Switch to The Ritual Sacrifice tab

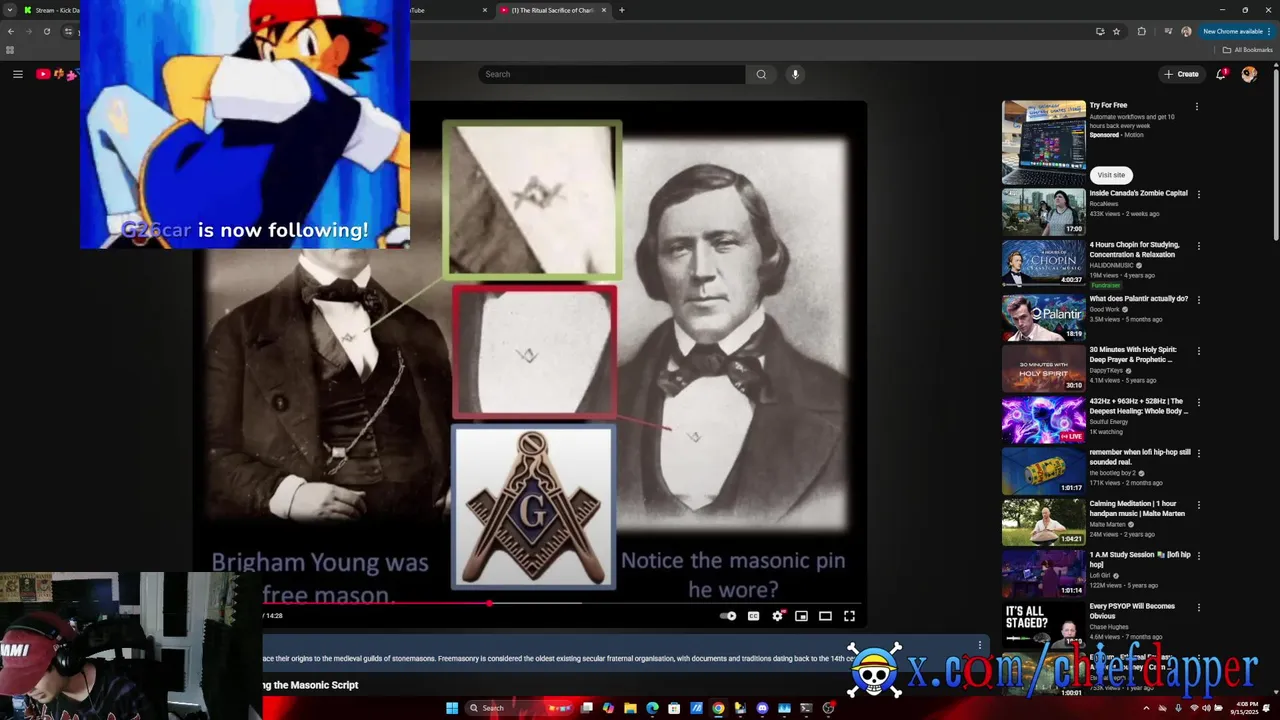[x=553, y=10]
